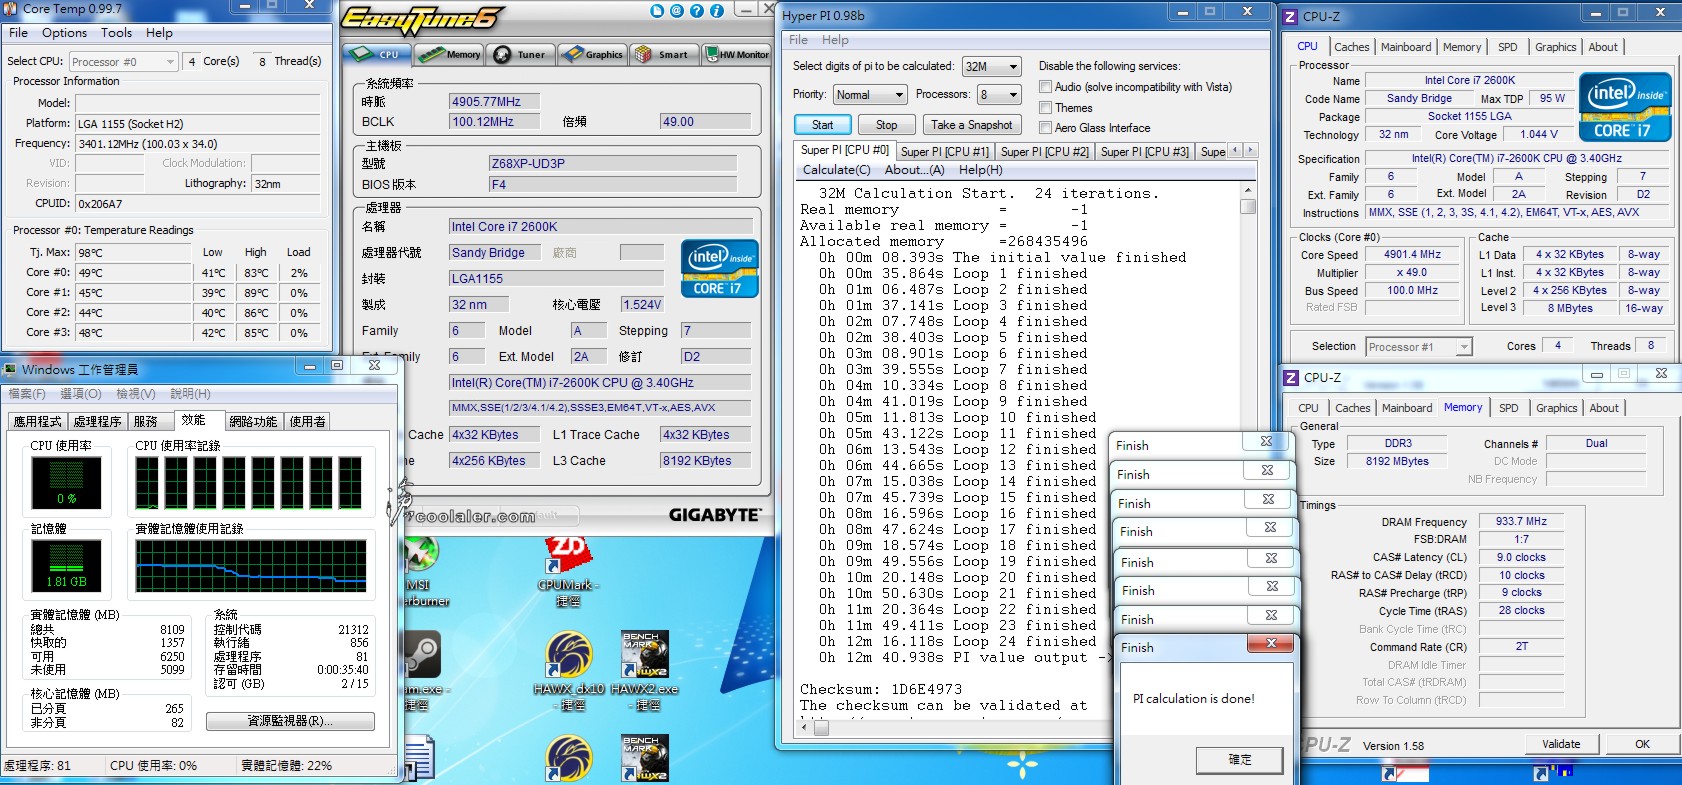Image resolution: width=1682 pixels, height=785 pixels.
Task: Click the EasyTune6 info icon
Action: point(717,11)
